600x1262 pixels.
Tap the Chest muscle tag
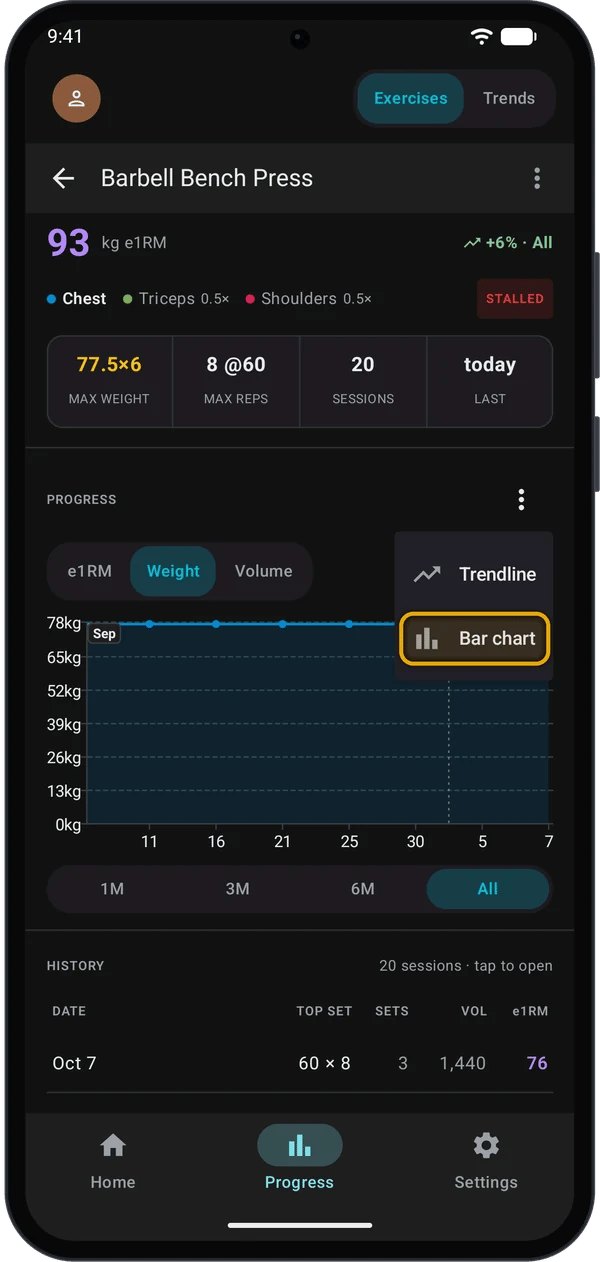pyautogui.click(x=77, y=299)
